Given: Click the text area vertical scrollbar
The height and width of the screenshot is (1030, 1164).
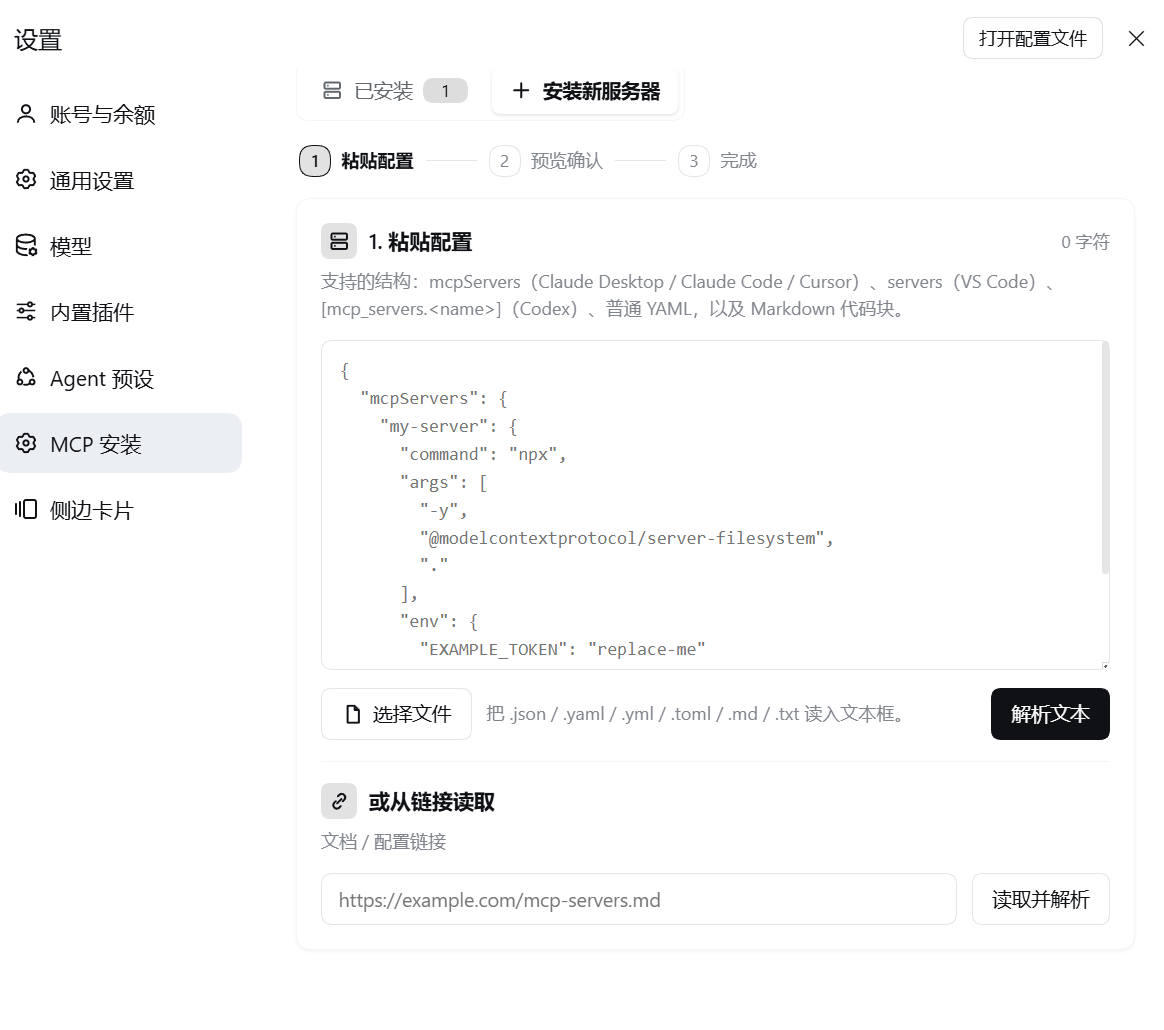Looking at the screenshot, I should coord(1105,457).
